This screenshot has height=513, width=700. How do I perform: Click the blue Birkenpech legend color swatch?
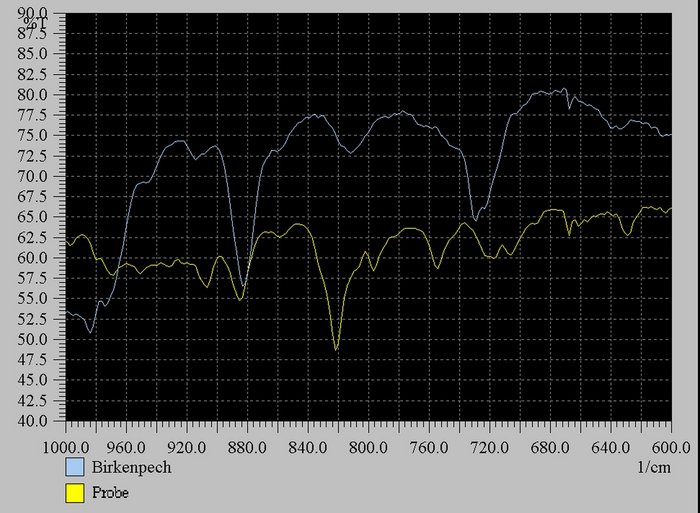(74, 467)
